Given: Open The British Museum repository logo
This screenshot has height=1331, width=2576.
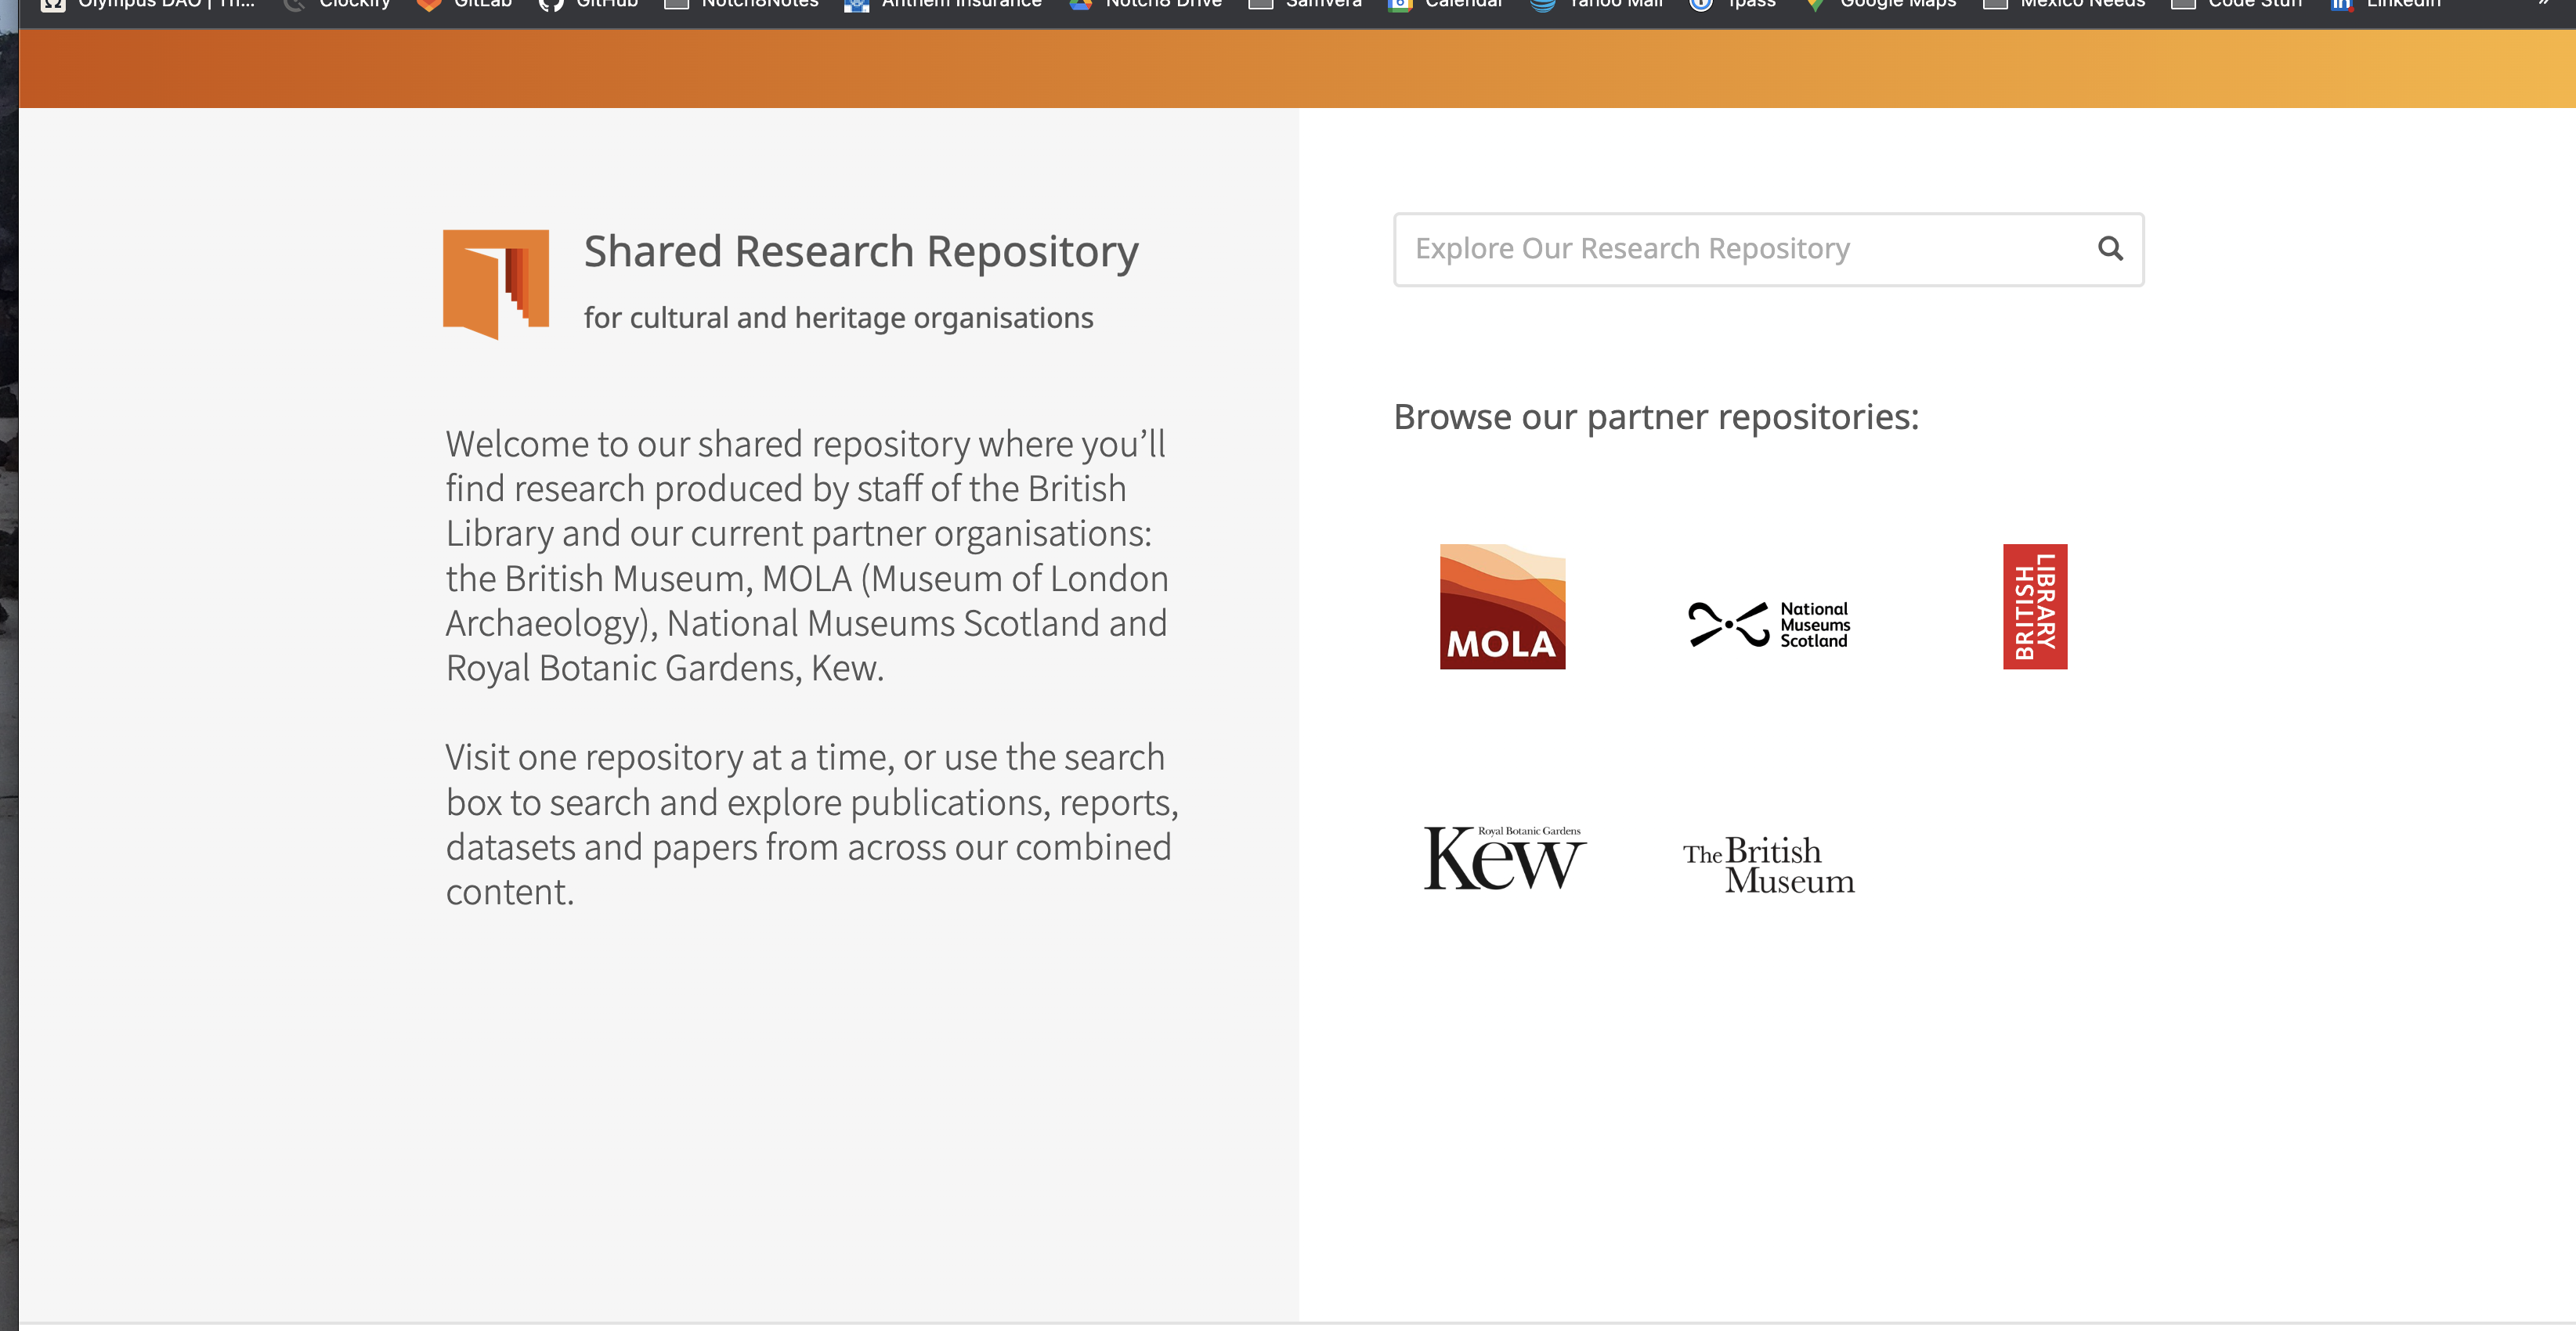Looking at the screenshot, I should tap(1768, 864).
